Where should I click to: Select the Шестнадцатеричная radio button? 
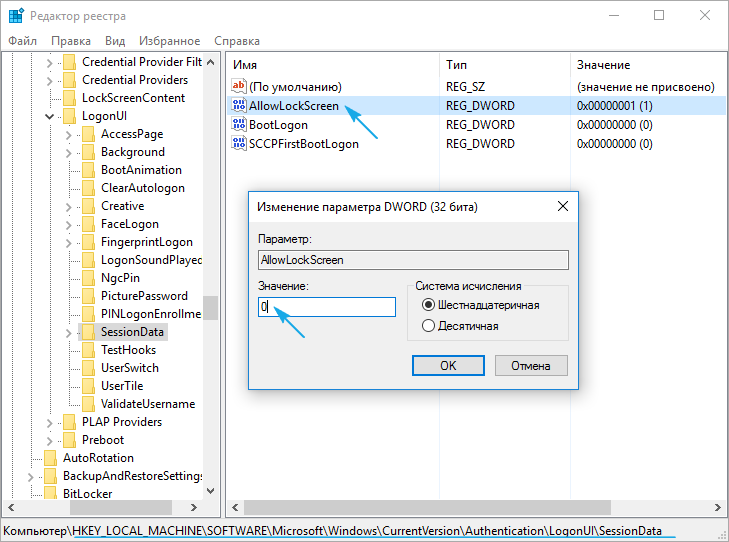pos(429,305)
